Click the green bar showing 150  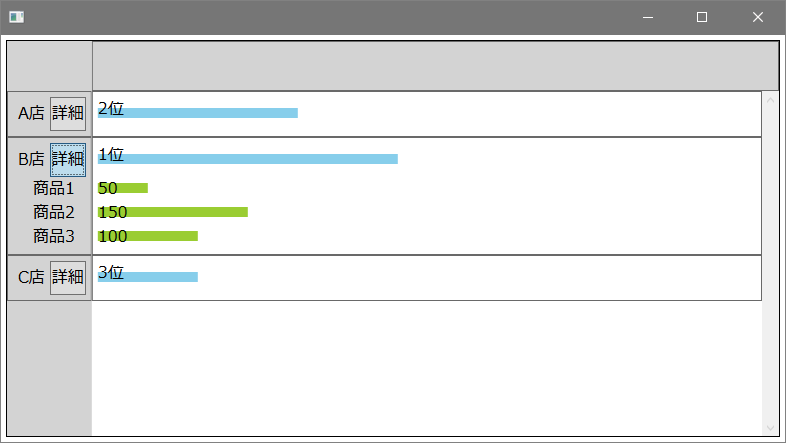pyautogui.click(x=173, y=212)
